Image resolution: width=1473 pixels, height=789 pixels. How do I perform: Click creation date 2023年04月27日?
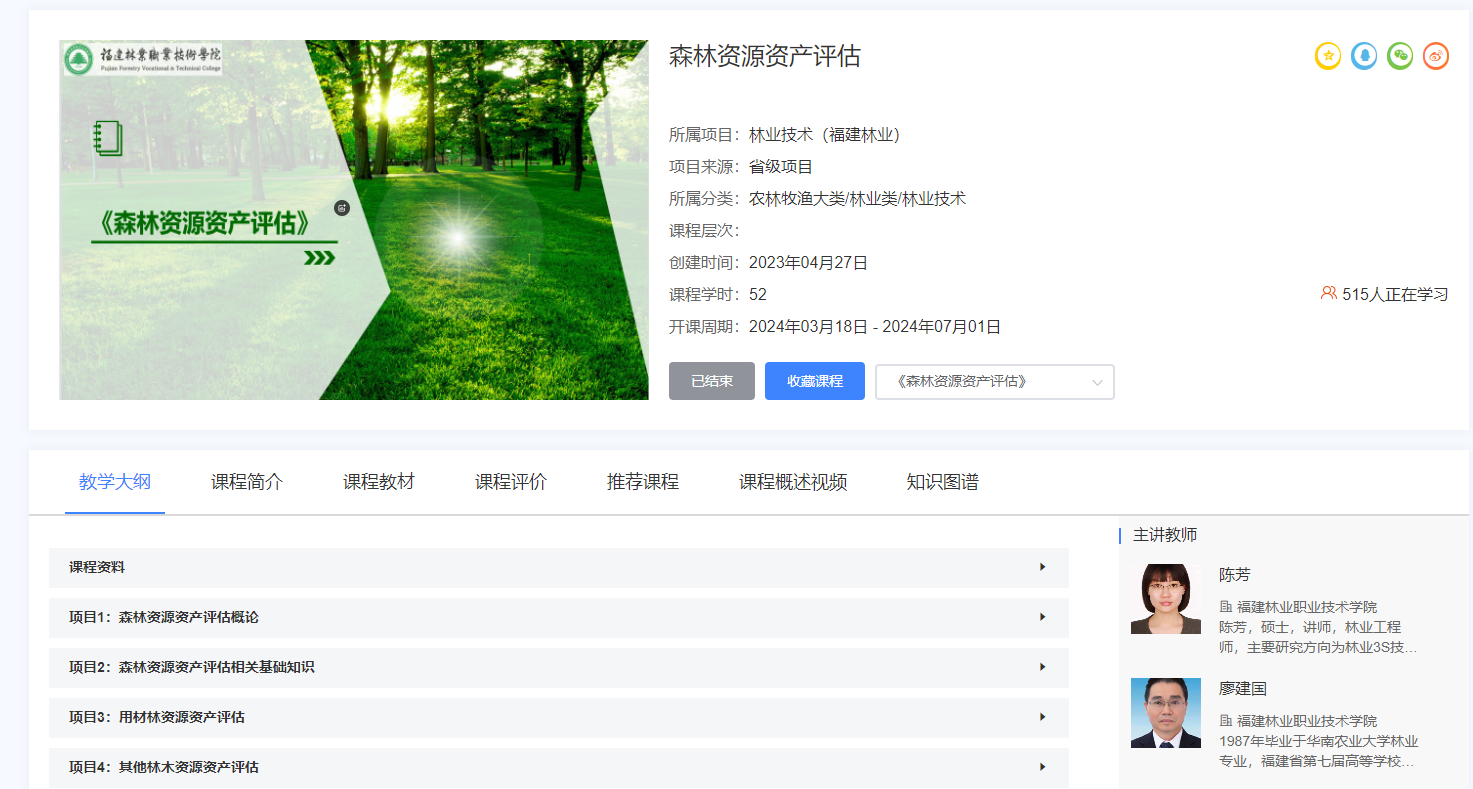pyautogui.click(x=808, y=263)
